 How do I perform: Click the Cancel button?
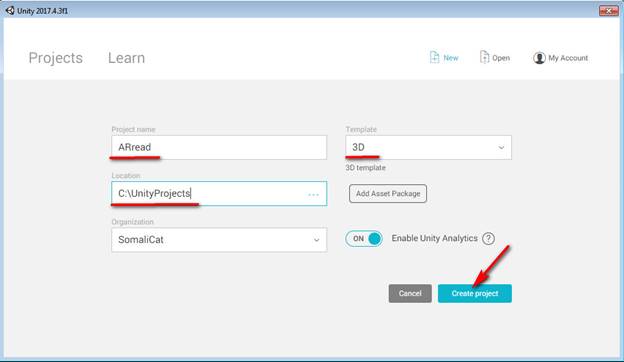click(x=410, y=294)
